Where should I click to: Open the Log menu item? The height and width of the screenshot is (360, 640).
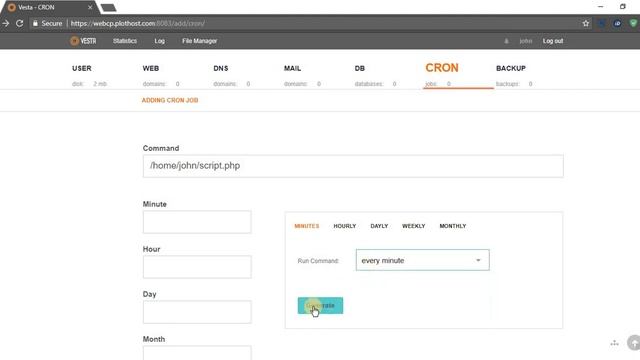(x=160, y=41)
